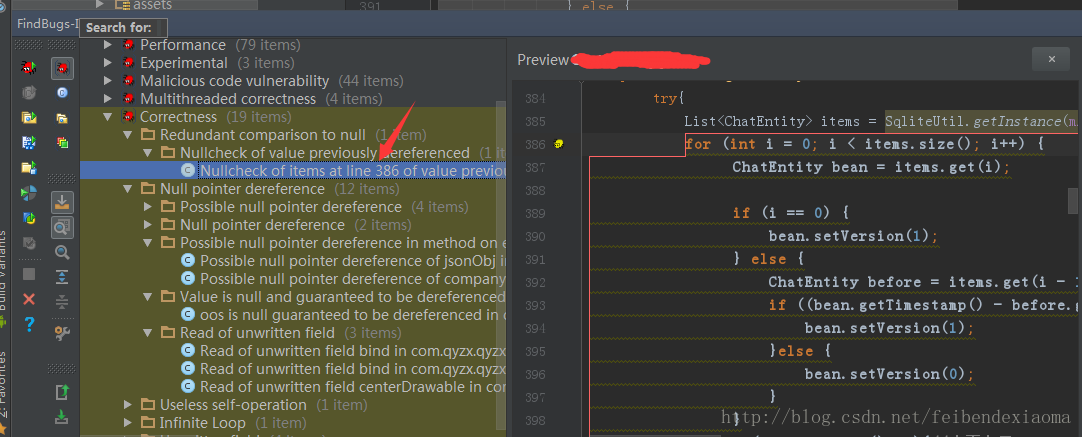1082x437 pixels.
Task: Select Read of unwritten field centerDrawable
Action: coord(353,387)
